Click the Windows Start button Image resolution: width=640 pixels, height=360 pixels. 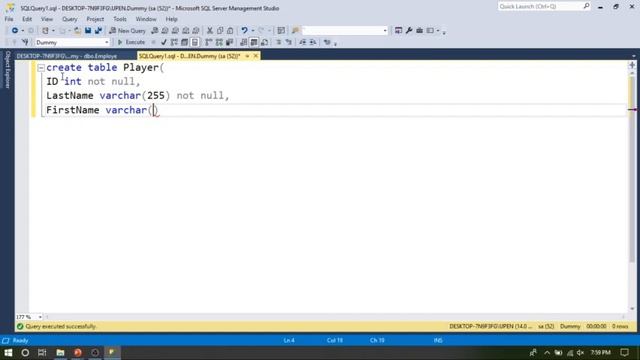[8, 352]
